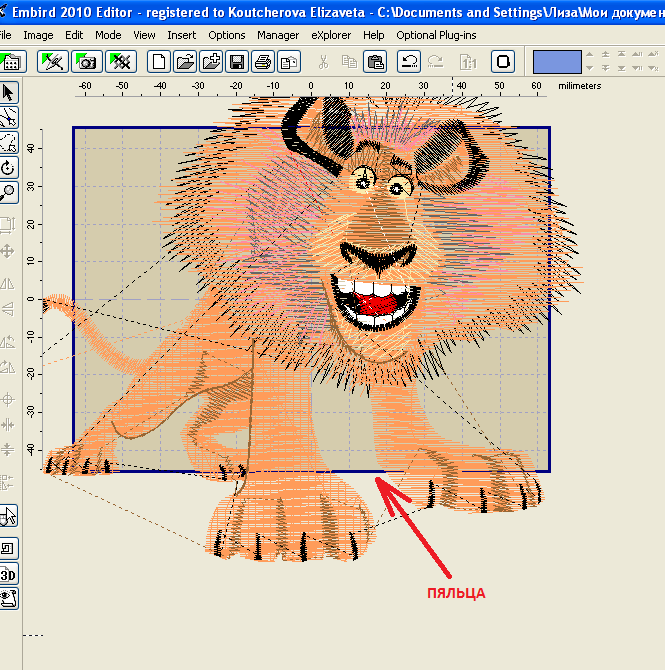Create a new blank design file
Screen dimensions: 665x670
[x=159, y=62]
